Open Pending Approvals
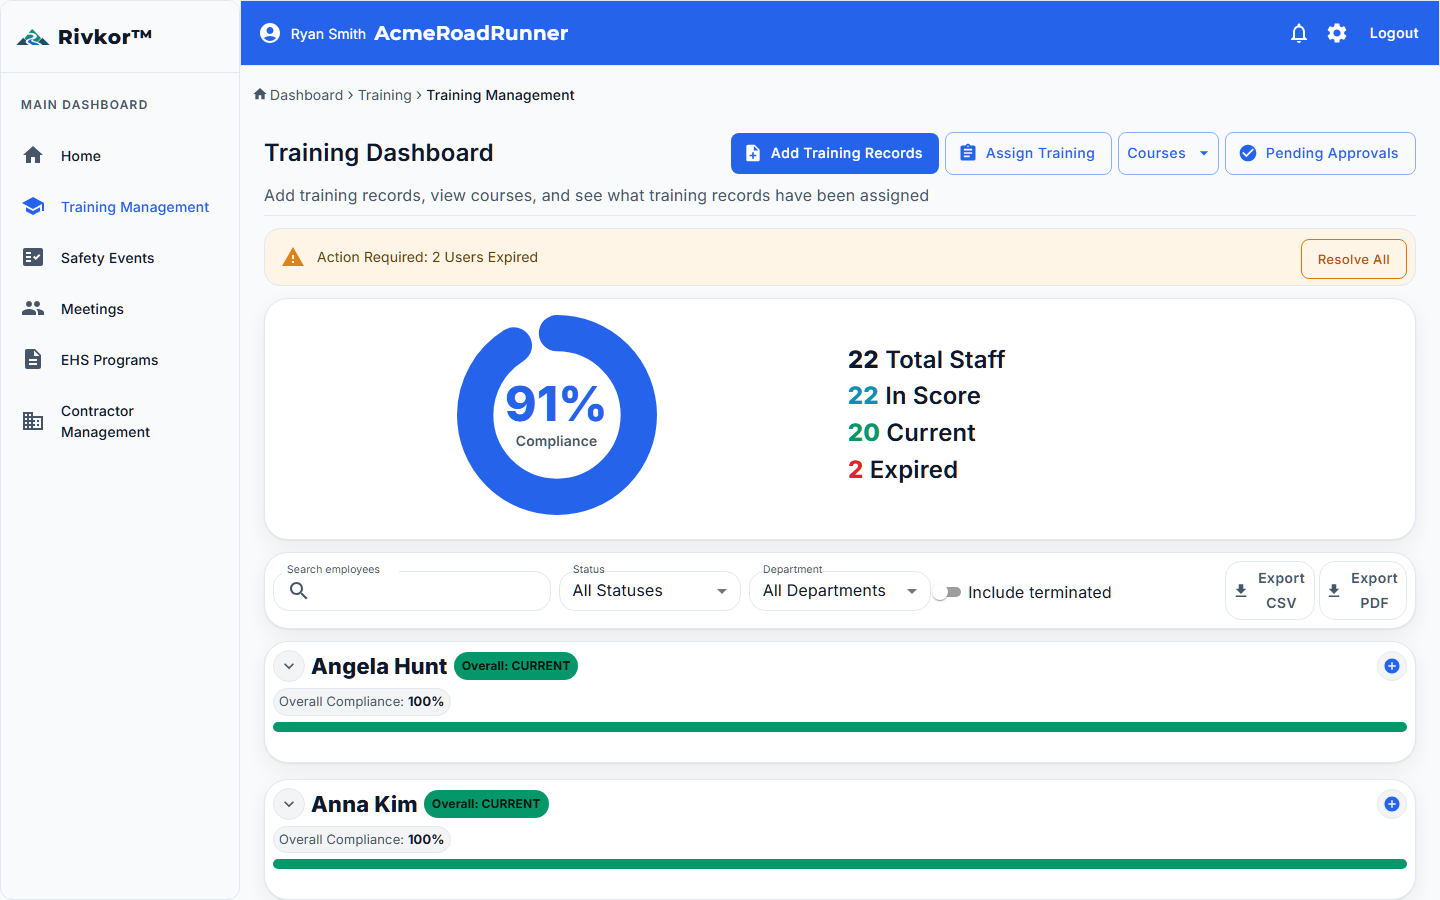Viewport: 1440px width, 900px height. click(1320, 153)
